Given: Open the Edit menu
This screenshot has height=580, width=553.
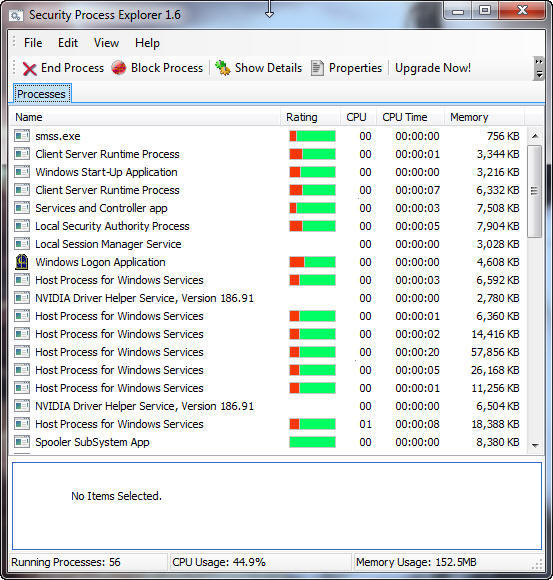Looking at the screenshot, I should coord(68,43).
